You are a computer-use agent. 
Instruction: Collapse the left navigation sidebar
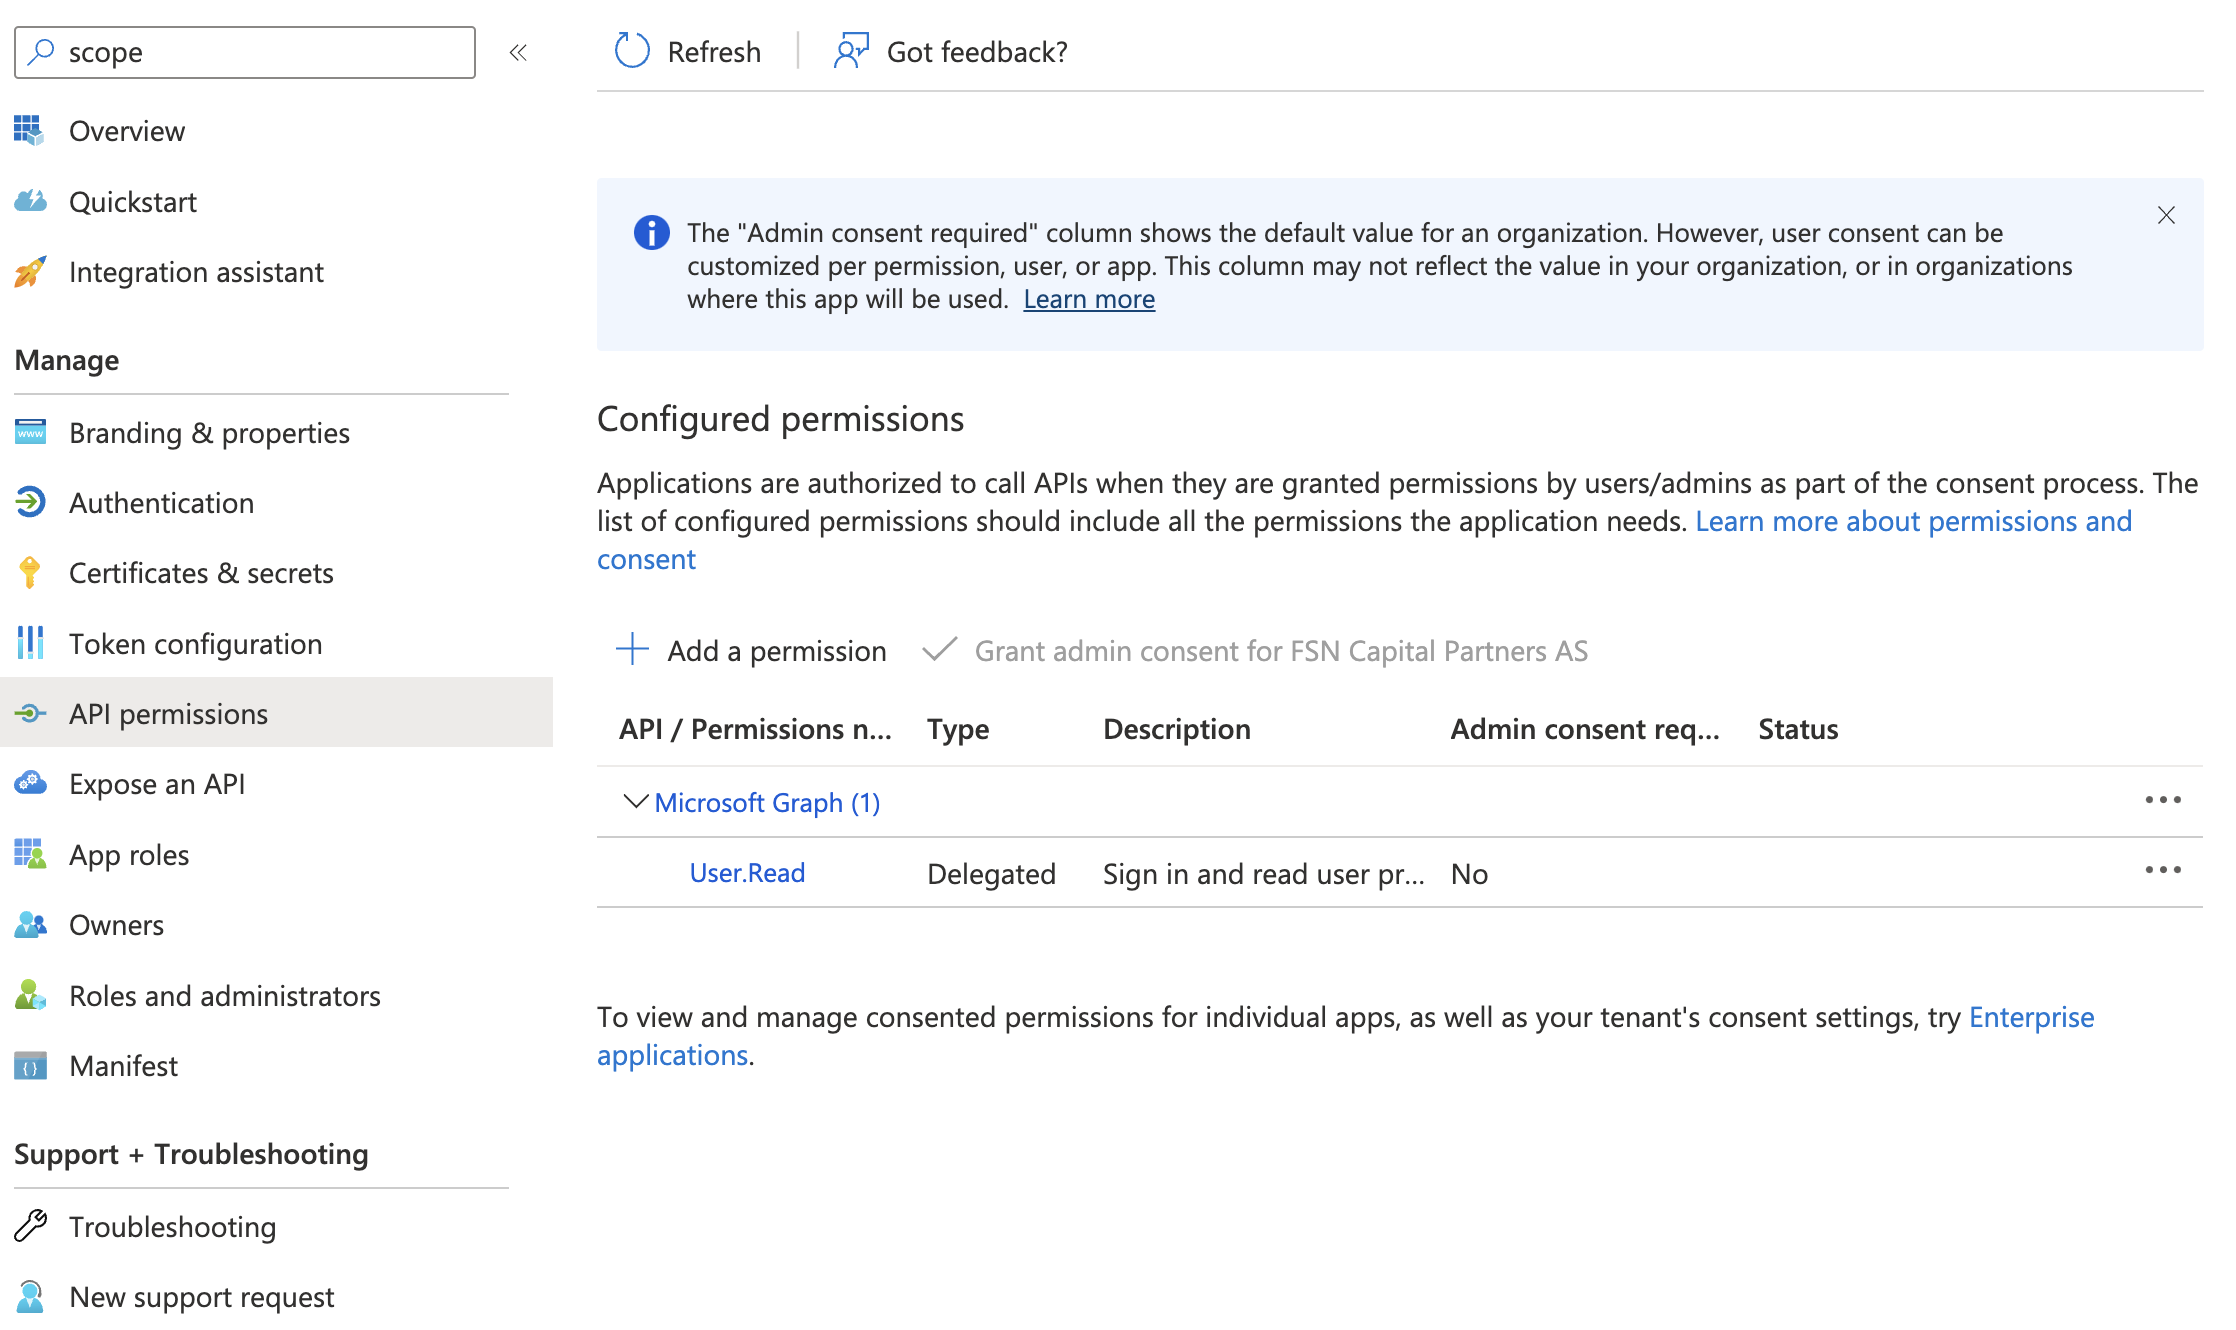517,52
